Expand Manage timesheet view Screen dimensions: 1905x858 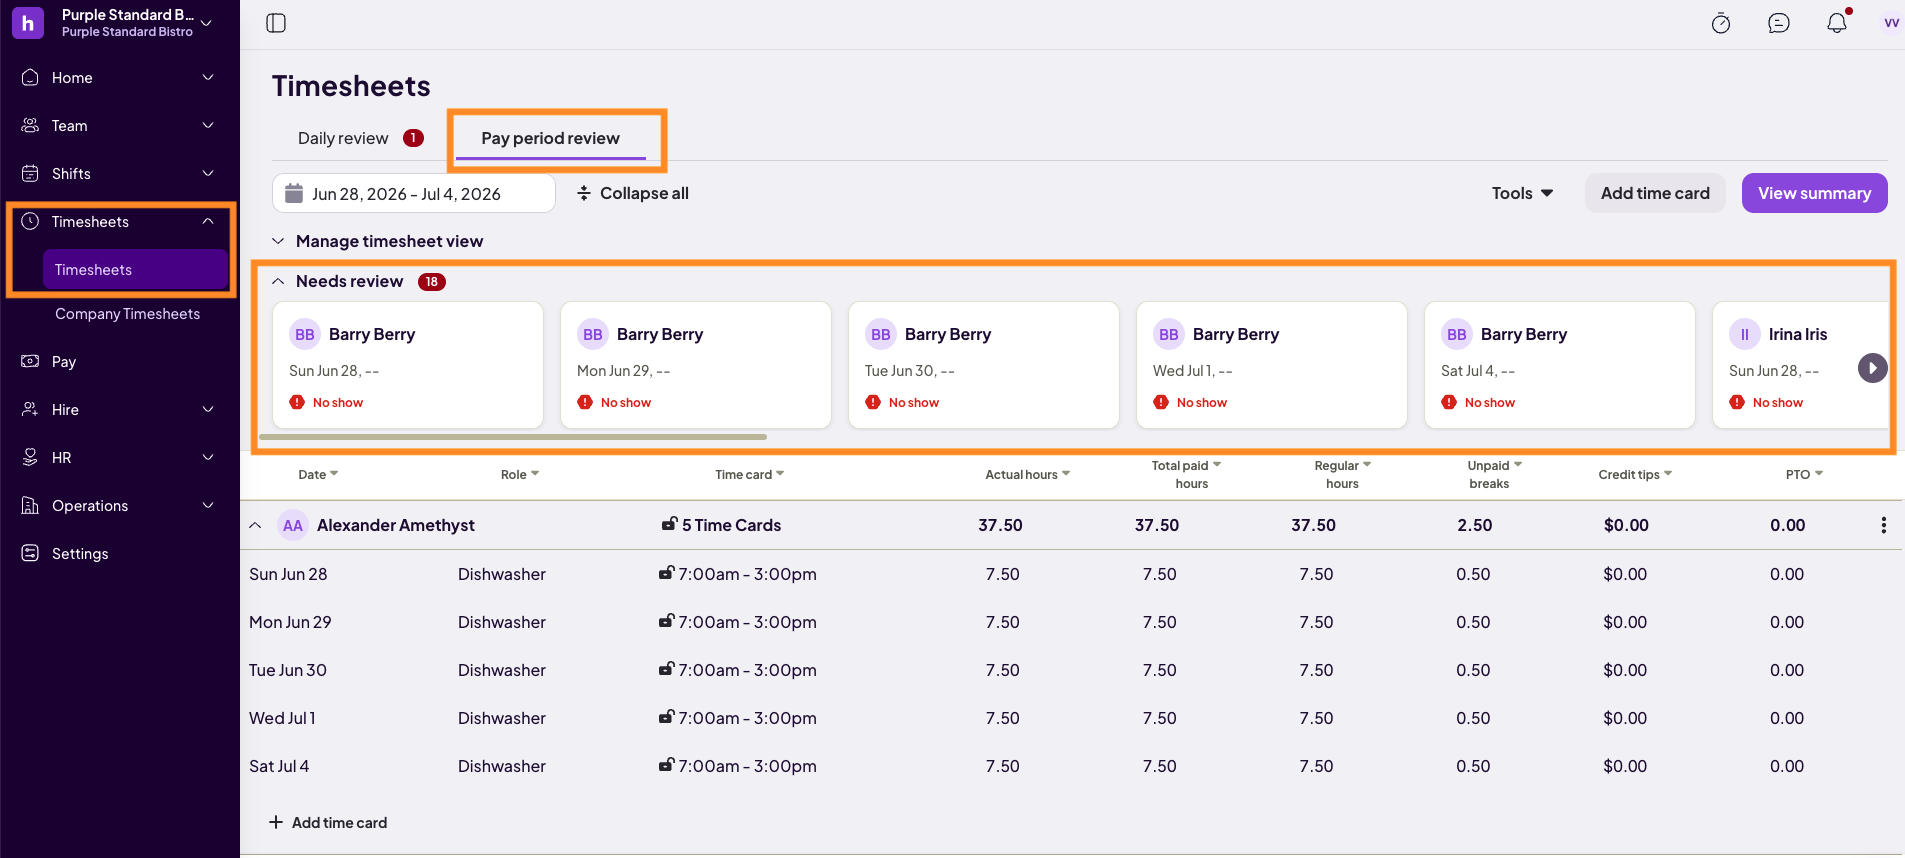click(x=278, y=241)
